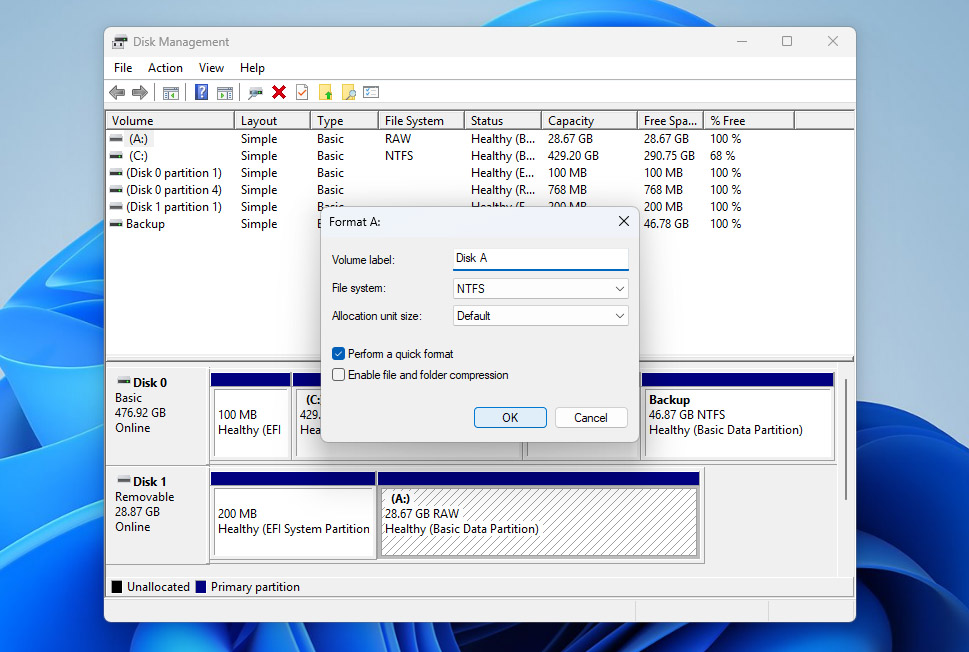
Task: Edit the Volume label input field
Action: (540, 258)
